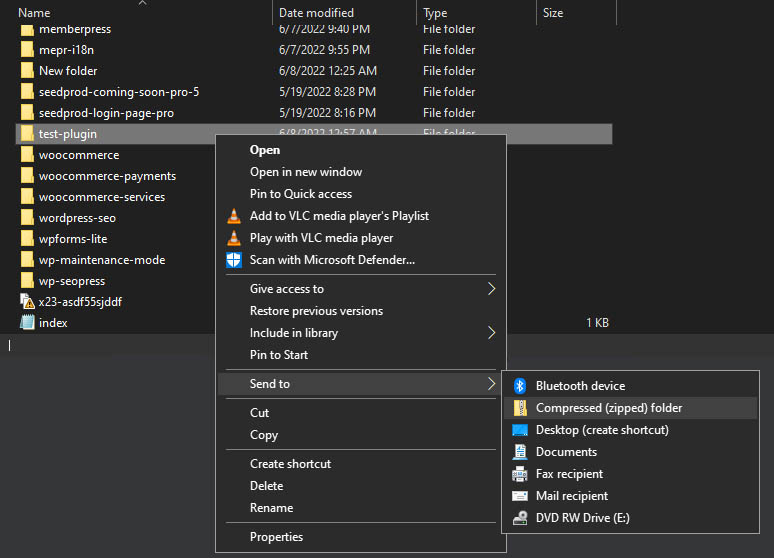This screenshot has width=774, height=558.
Task: Click the Mail recipient envelope icon
Action: coord(519,496)
